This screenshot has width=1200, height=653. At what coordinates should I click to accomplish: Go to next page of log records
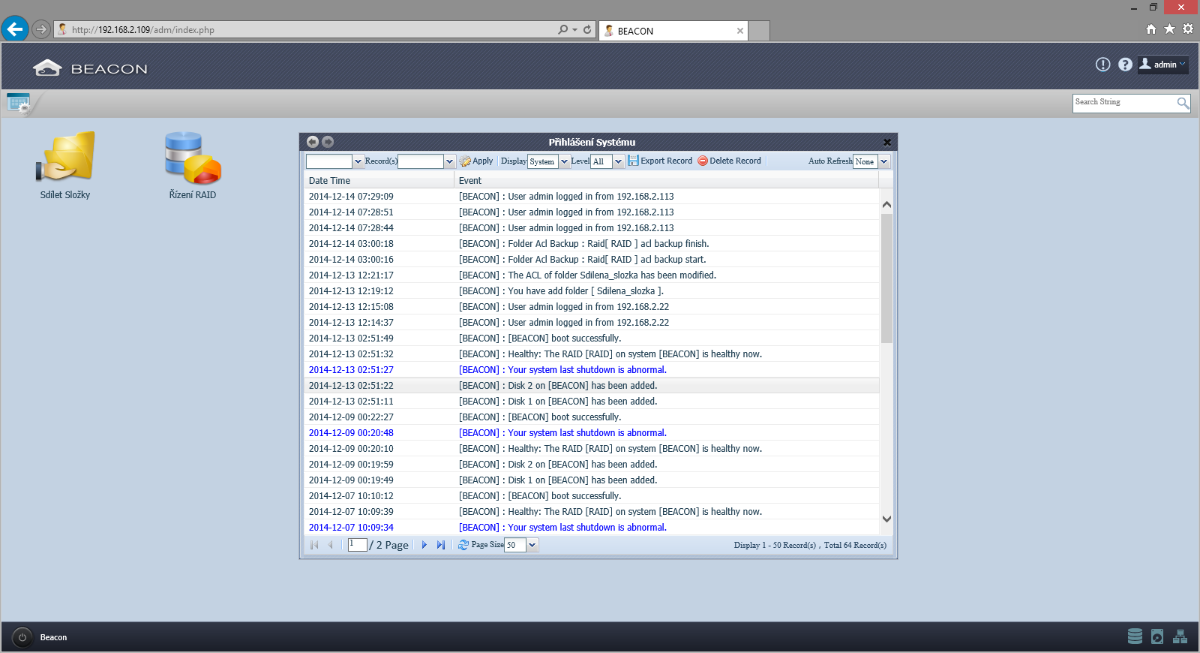[424, 545]
